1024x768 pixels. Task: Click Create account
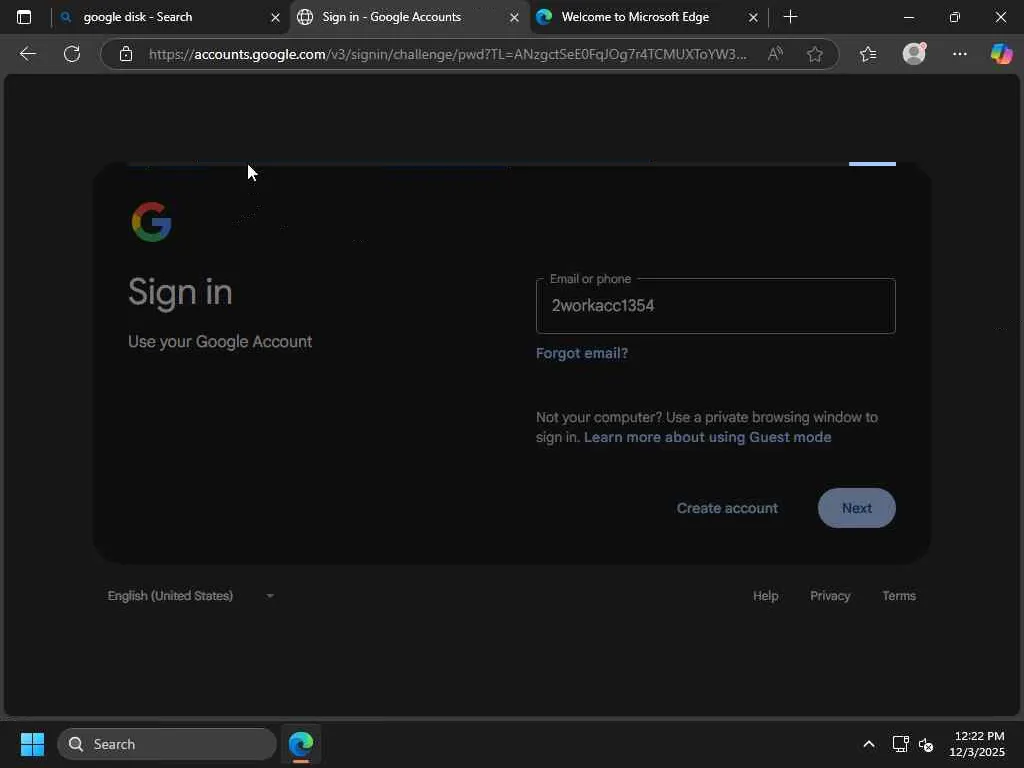pyautogui.click(x=727, y=508)
